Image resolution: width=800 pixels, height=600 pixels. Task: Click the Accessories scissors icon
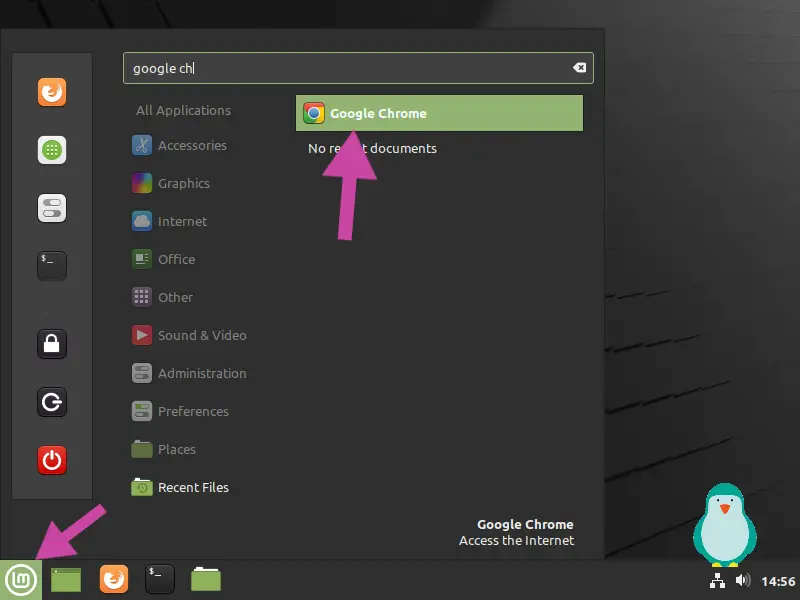click(x=142, y=145)
